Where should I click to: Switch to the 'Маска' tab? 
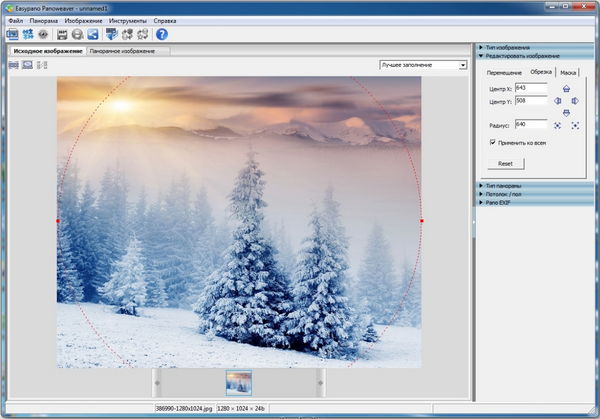pyautogui.click(x=568, y=72)
